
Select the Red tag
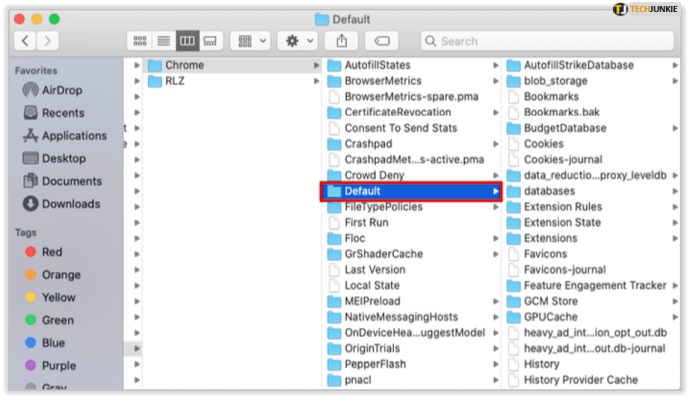[44, 252]
